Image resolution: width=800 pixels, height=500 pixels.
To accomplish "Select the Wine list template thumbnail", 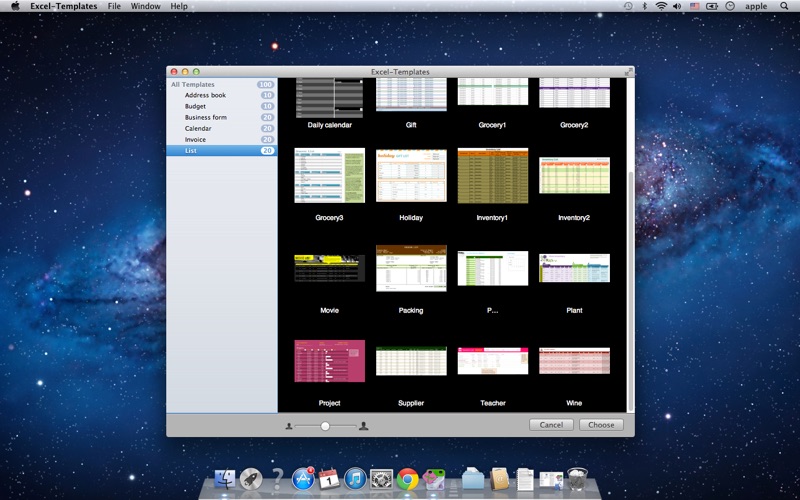I will (x=574, y=361).
